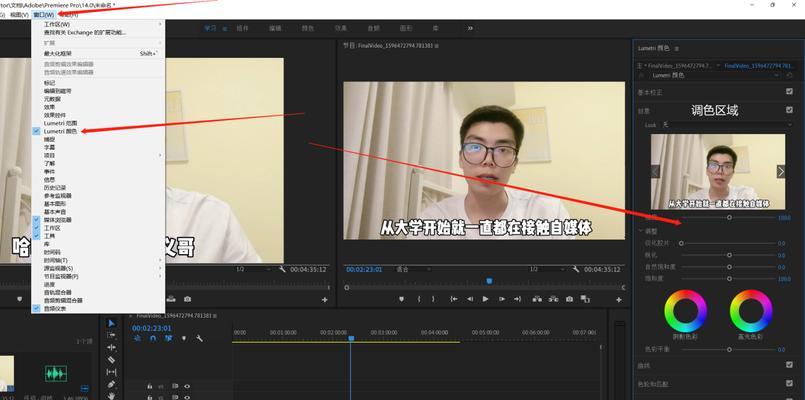The width and height of the screenshot is (805, 400).
Task: Select the Slip tool
Action: [111, 372]
